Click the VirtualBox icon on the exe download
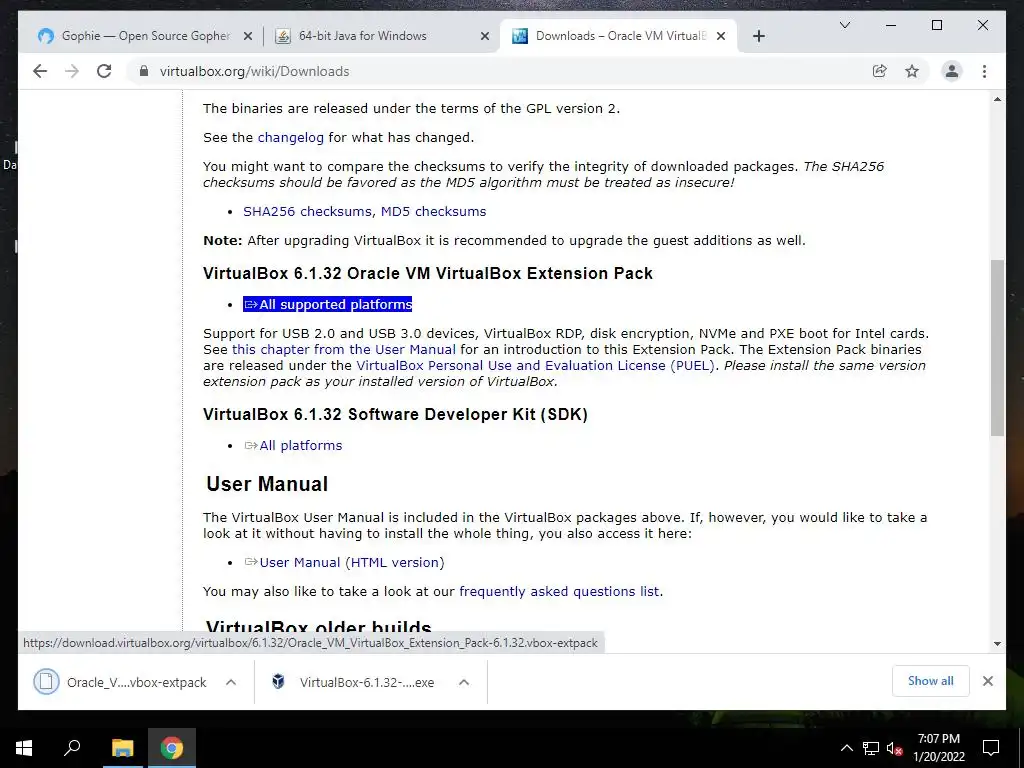This screenshot has height=768, width=1024. point(278,682)
